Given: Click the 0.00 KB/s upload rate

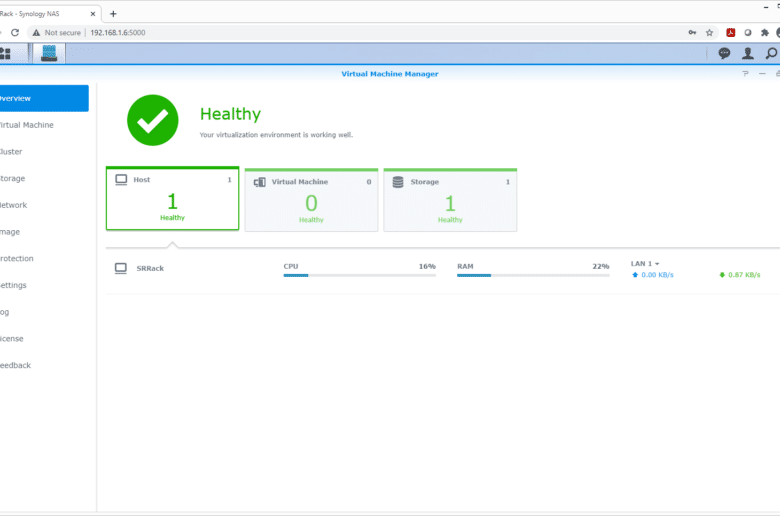Looking at the screenshot, I should point(657,275).
